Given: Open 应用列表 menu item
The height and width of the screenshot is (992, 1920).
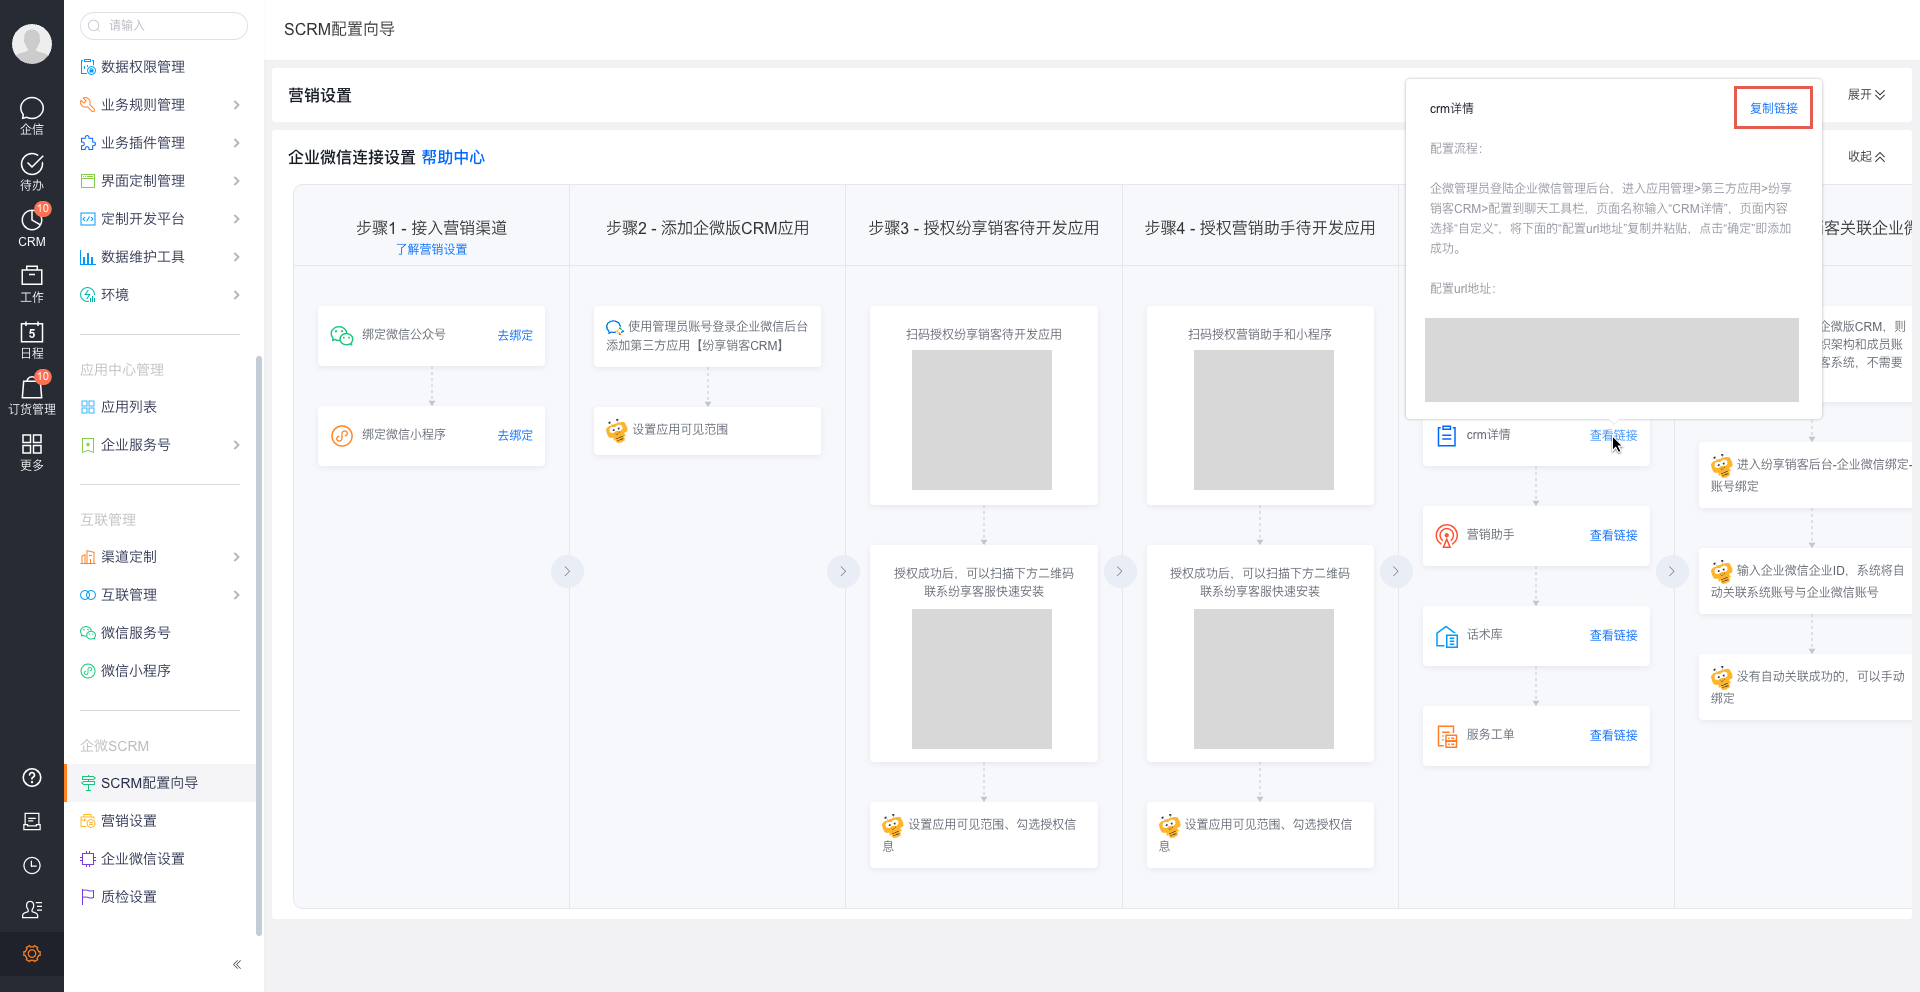Looking at the screenshot, I should click(x=160, y=406).
